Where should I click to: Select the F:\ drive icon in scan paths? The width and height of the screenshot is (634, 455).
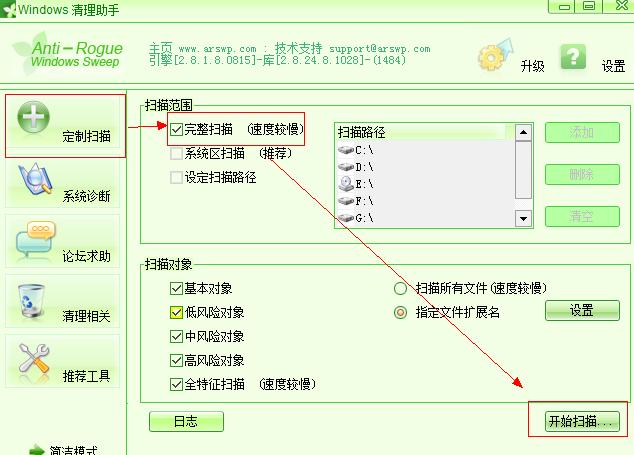pyautogui.click(x=346, y=201)
